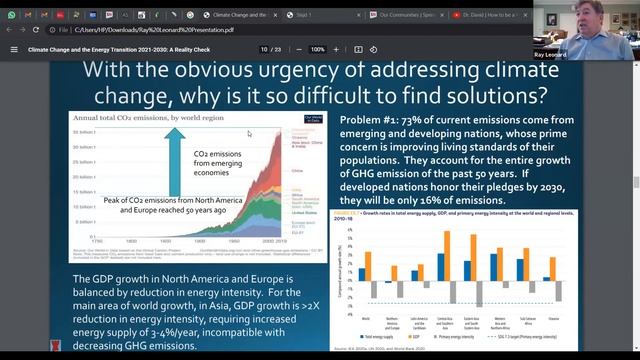This screenshot has width=640, height=360.
Task: Click the red pinned tab after Gmail tabs
Action: click(x=60, y=15)
